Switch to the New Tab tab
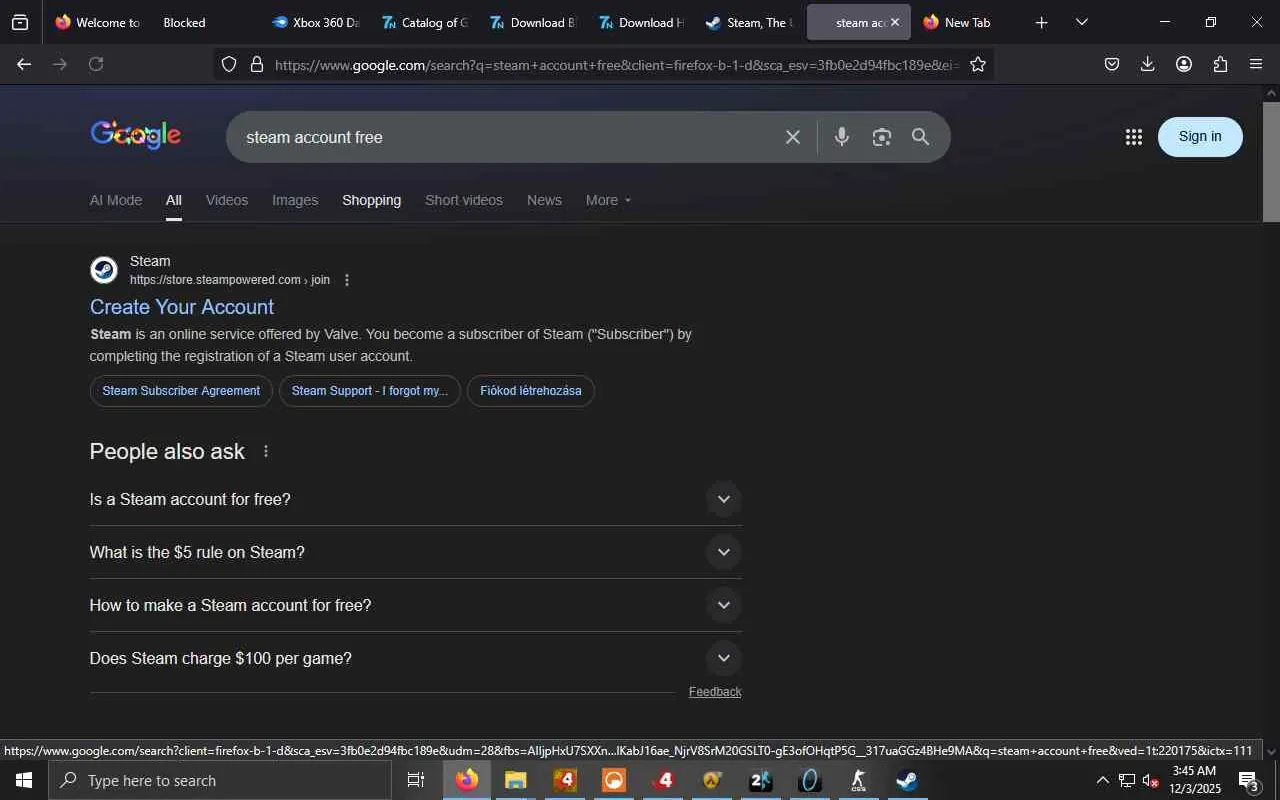 tap(966, 22)
